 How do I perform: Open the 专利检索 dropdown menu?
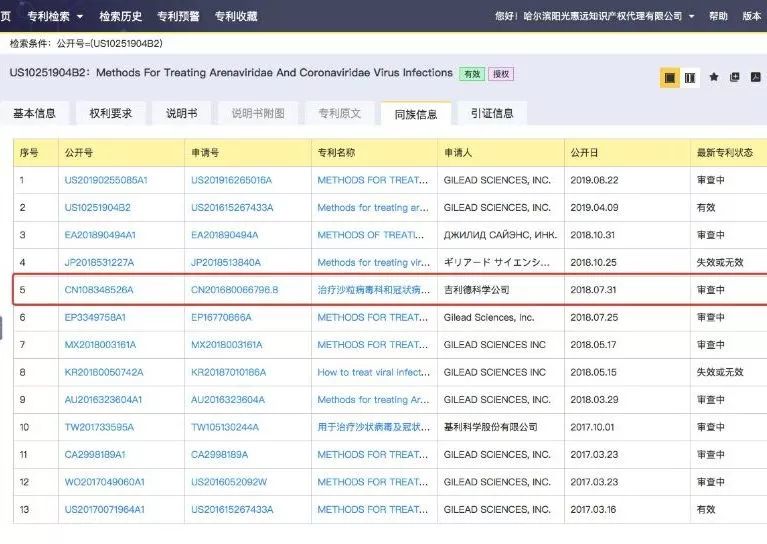point(55,16)
